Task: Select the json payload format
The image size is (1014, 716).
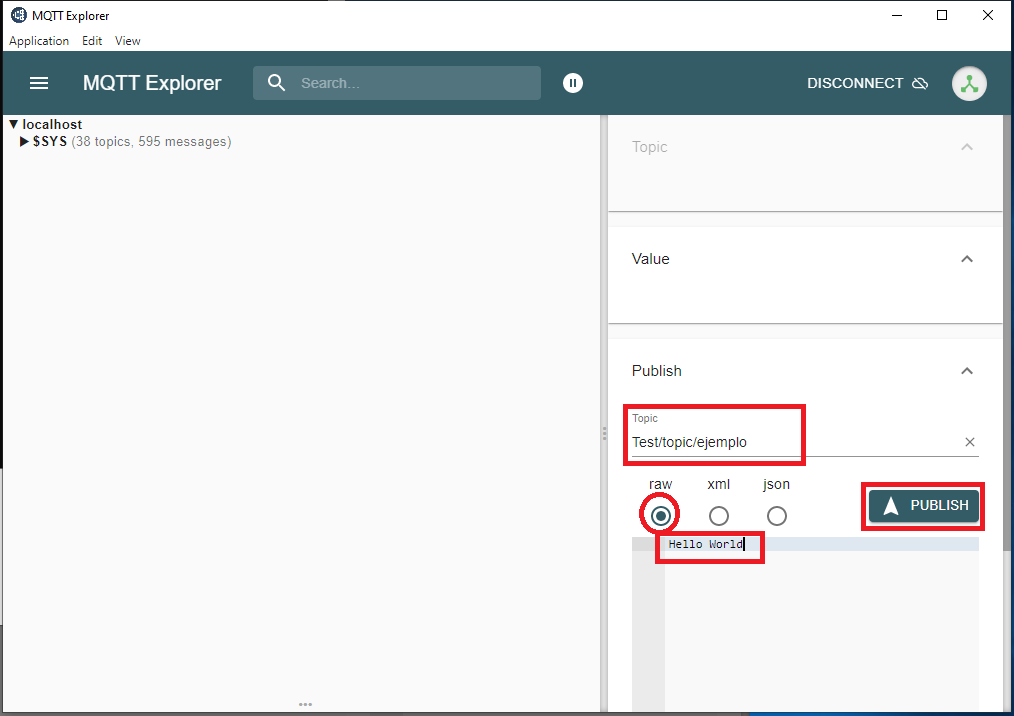Action: point(777,515)
